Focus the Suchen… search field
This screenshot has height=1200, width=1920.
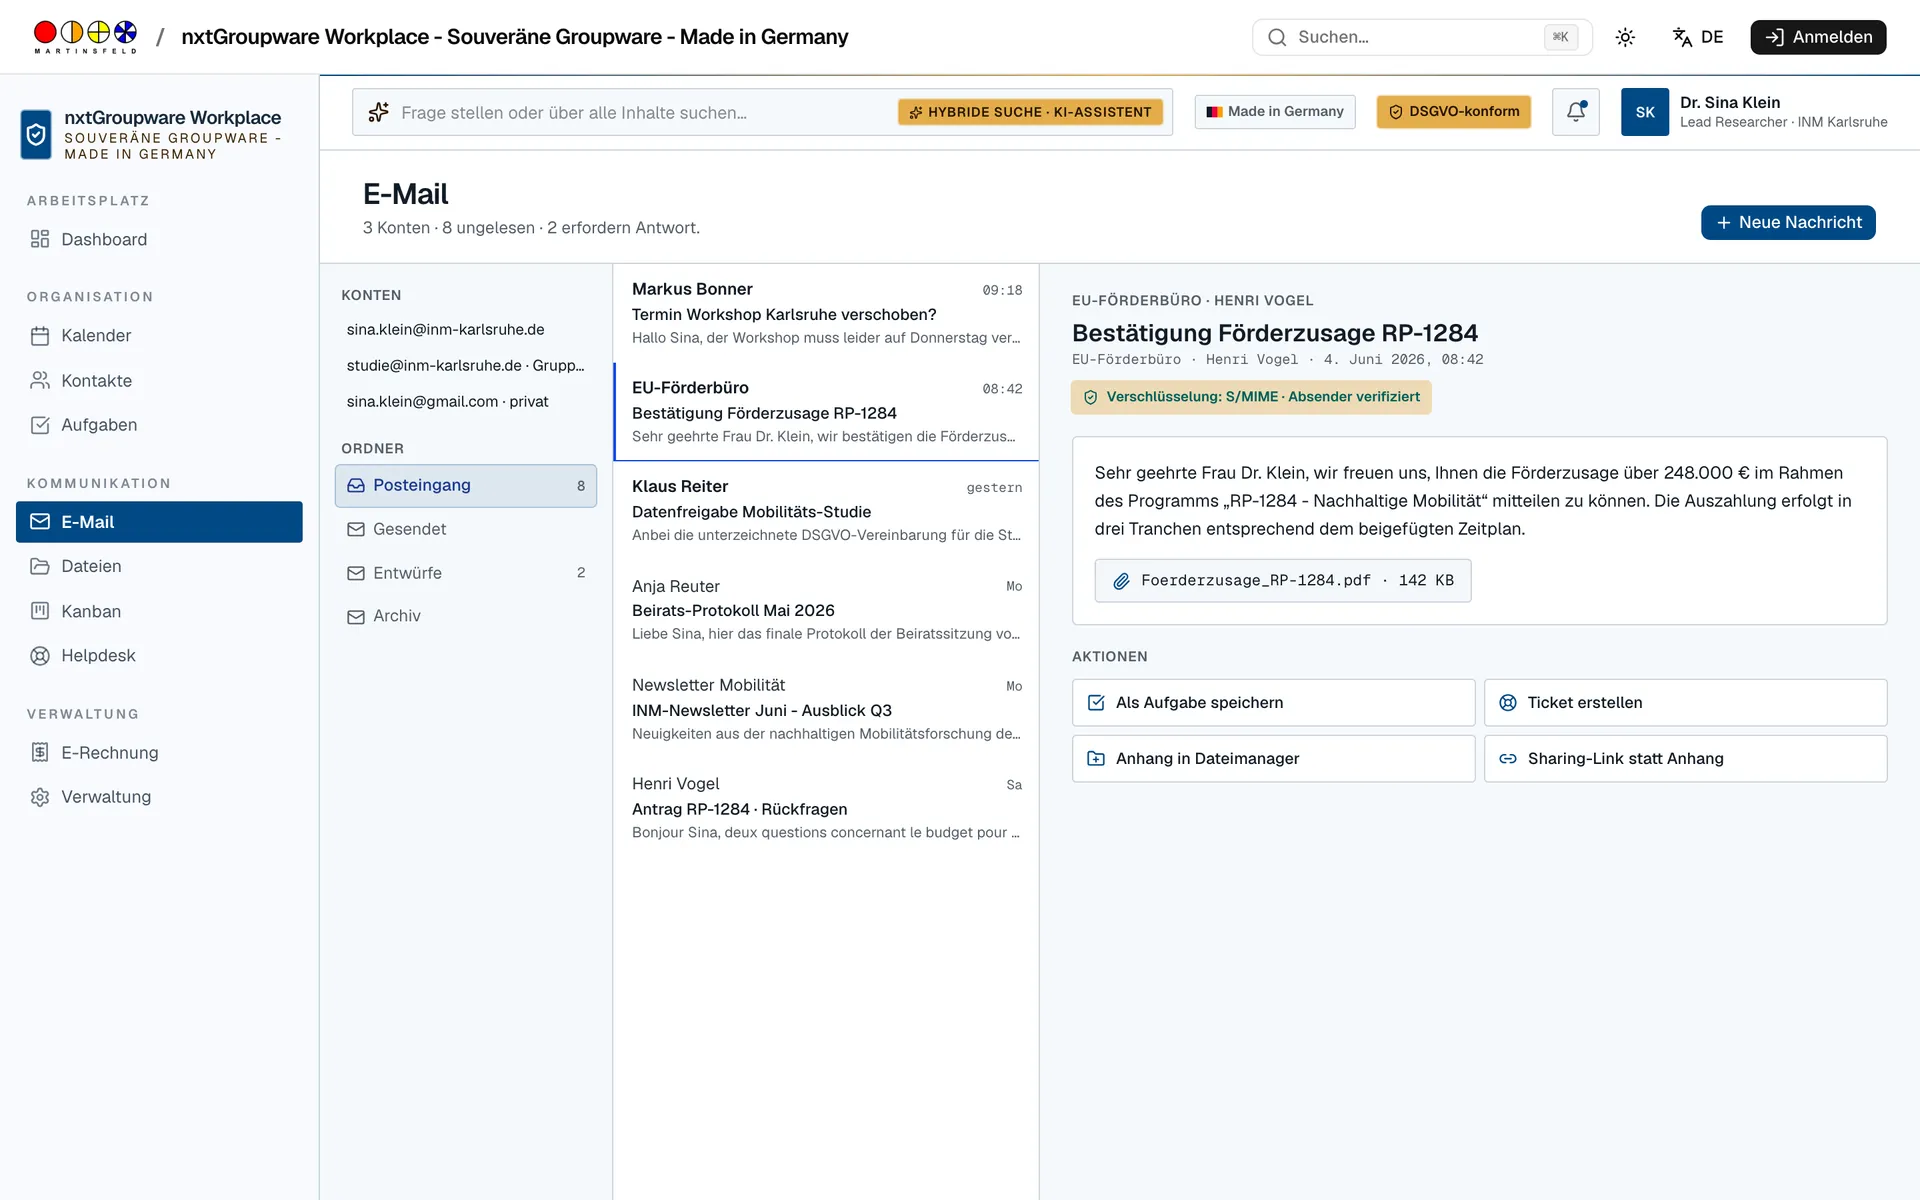[1421, 37]
